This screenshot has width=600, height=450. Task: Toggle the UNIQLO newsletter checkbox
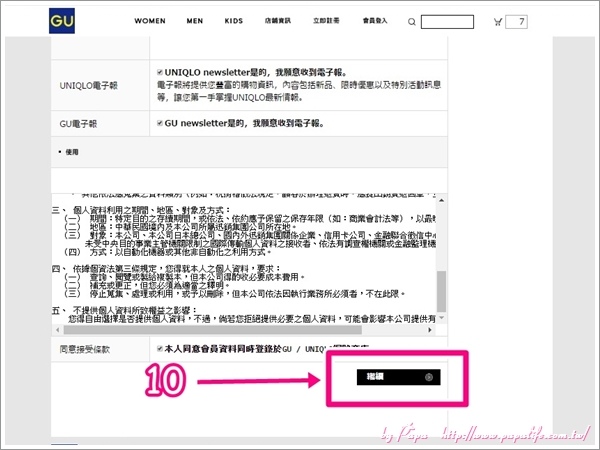(160, 72)
